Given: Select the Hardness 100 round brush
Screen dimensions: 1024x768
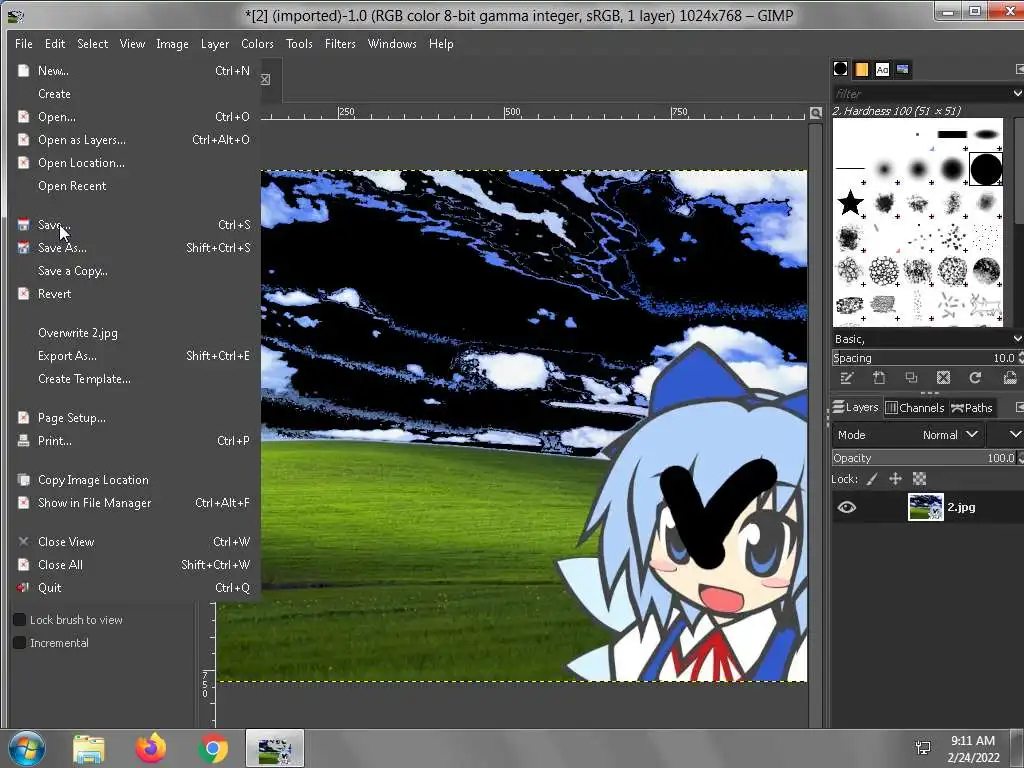Looking at the screenshot, I should click(x=985, y=169).
